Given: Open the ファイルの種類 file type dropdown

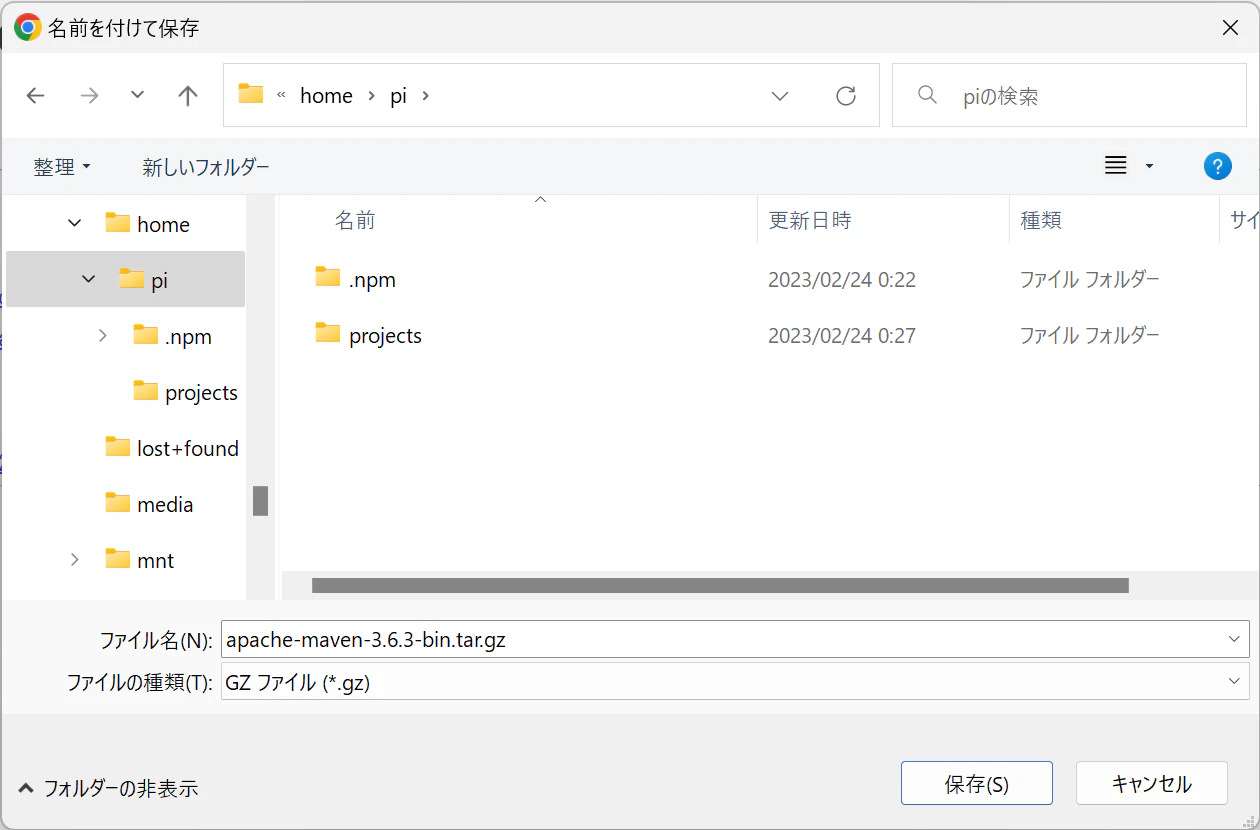Looking at the screenshot, I should pos(735,682).
